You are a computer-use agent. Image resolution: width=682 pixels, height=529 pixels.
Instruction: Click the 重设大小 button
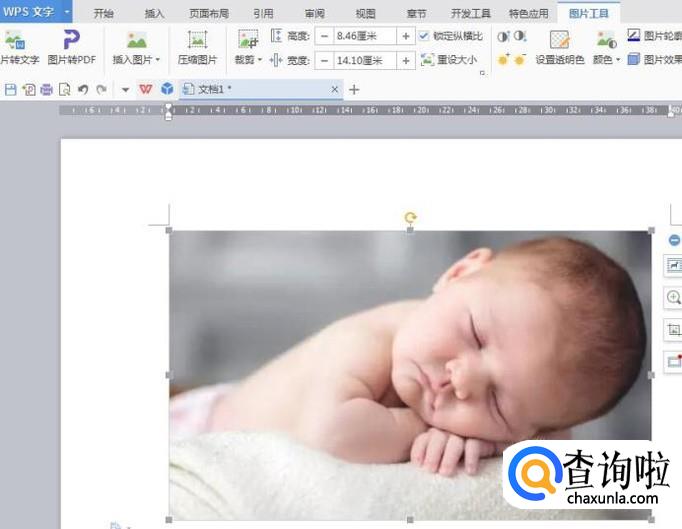point(450,60)
